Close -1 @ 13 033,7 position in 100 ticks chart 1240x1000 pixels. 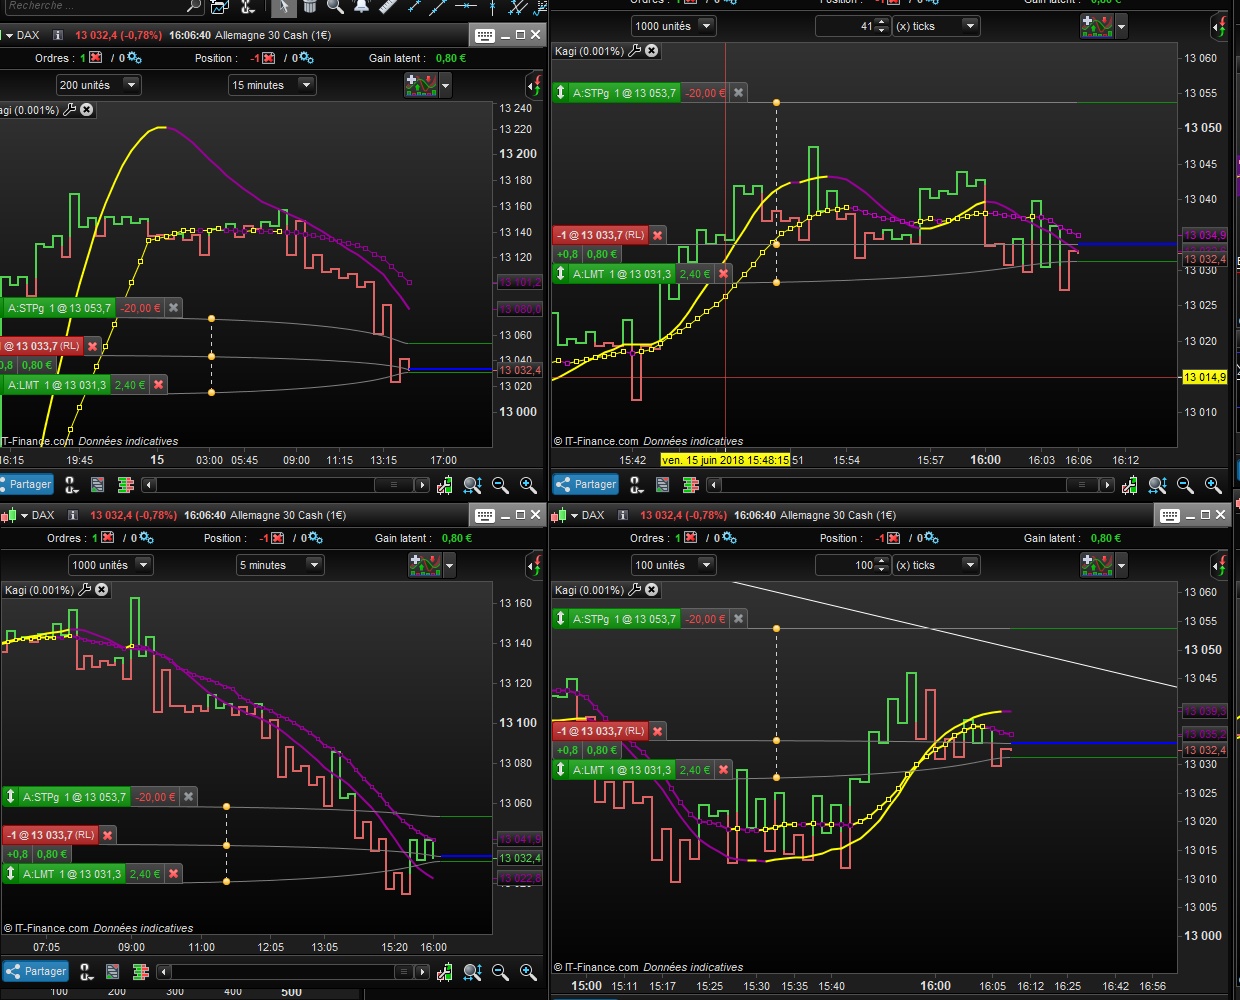(x=657, y=731)
